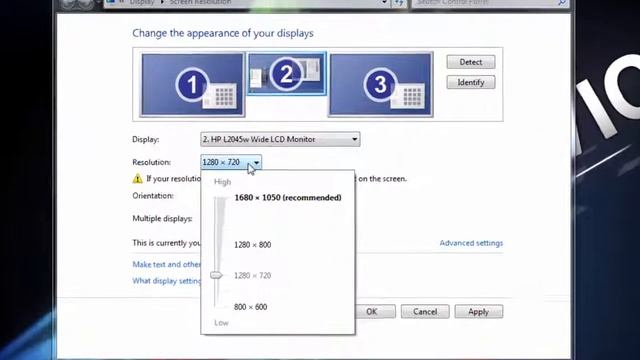Viewport: 640px width, 360px height.
Task: Open Advanced settings link
Action: coord(471,243)
